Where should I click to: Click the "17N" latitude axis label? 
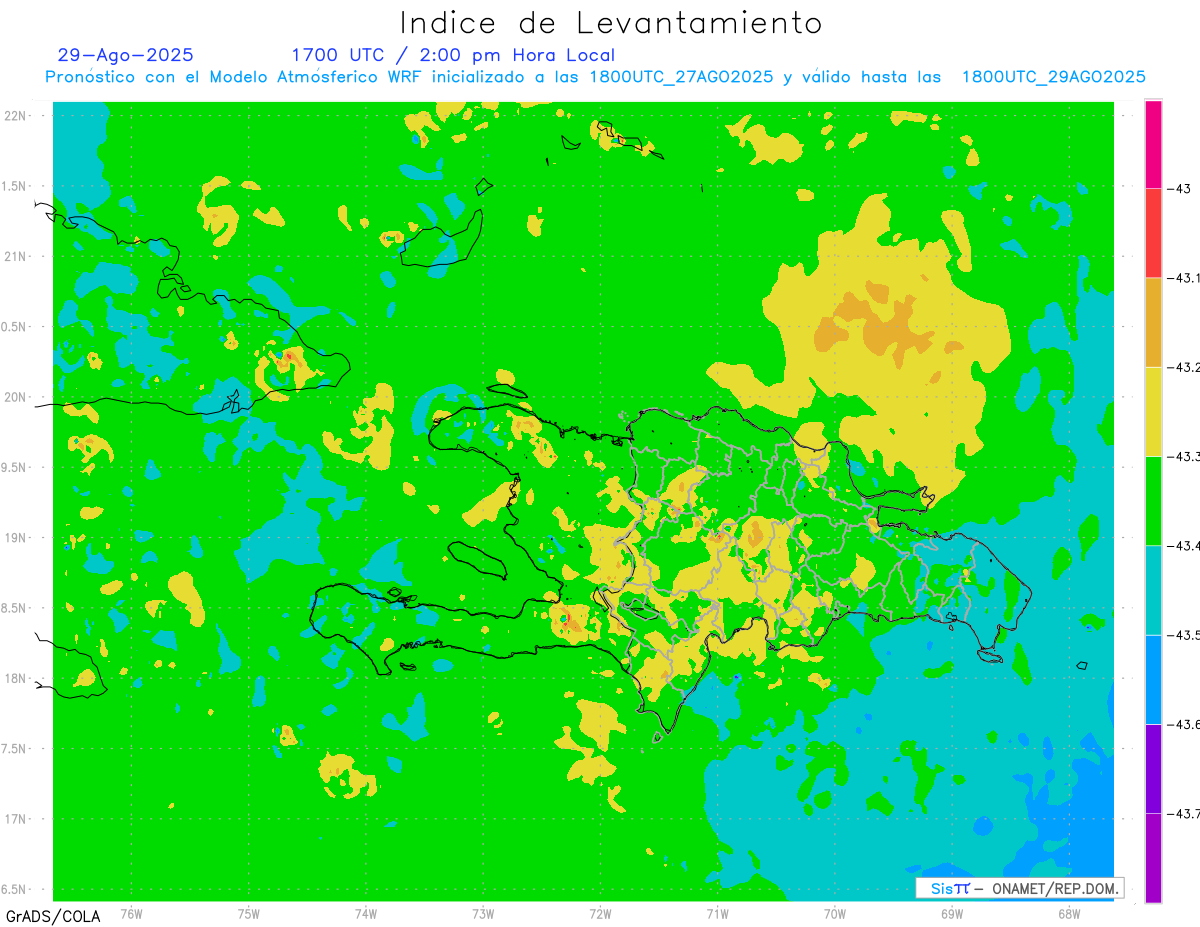coord(15,819)
